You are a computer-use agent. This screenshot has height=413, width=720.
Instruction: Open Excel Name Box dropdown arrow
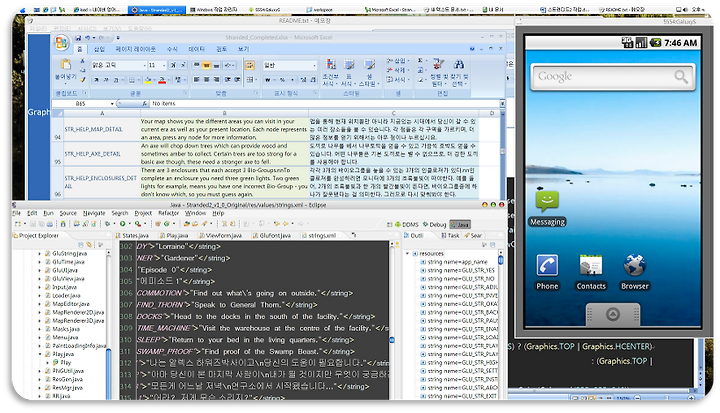pos(112,104)
